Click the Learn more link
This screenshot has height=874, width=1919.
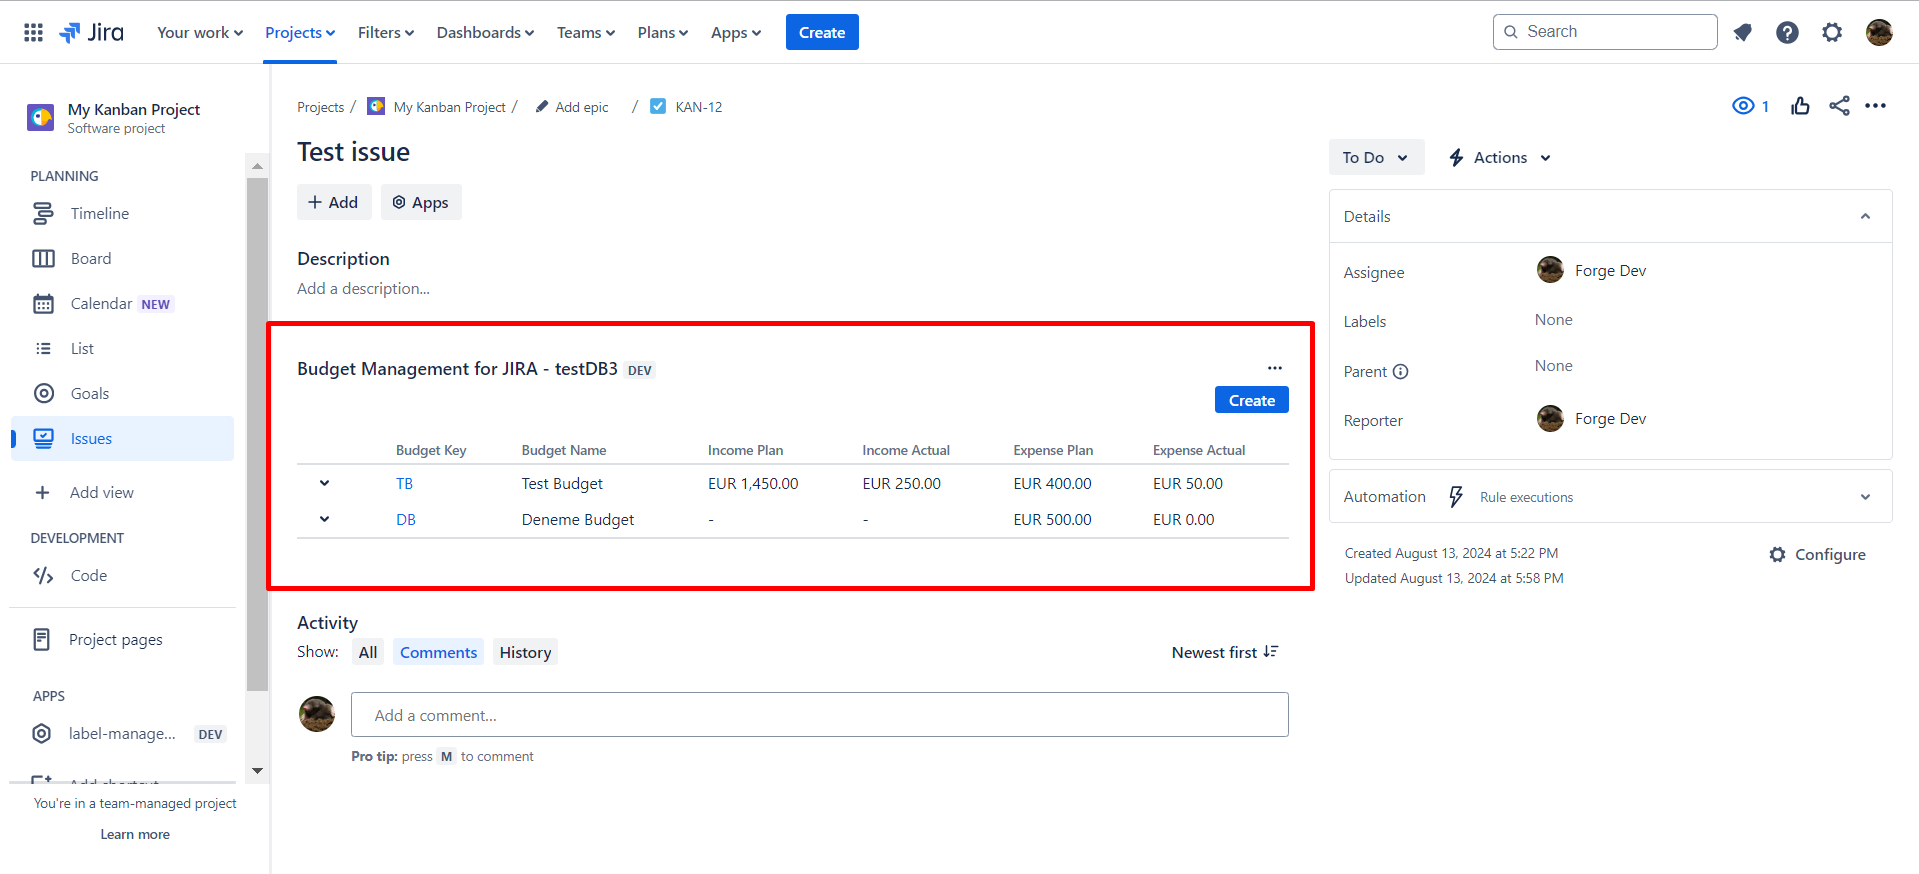click(x=135, y=835)
